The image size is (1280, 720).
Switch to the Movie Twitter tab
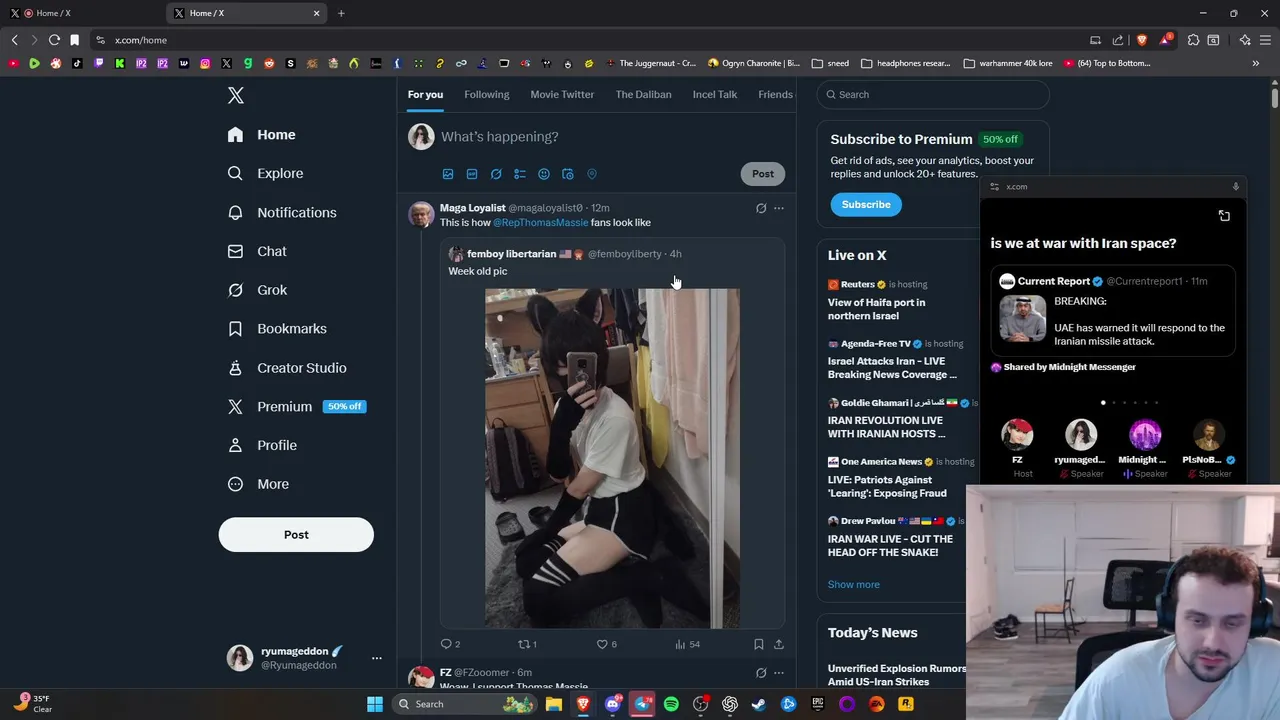click(562, 95)
